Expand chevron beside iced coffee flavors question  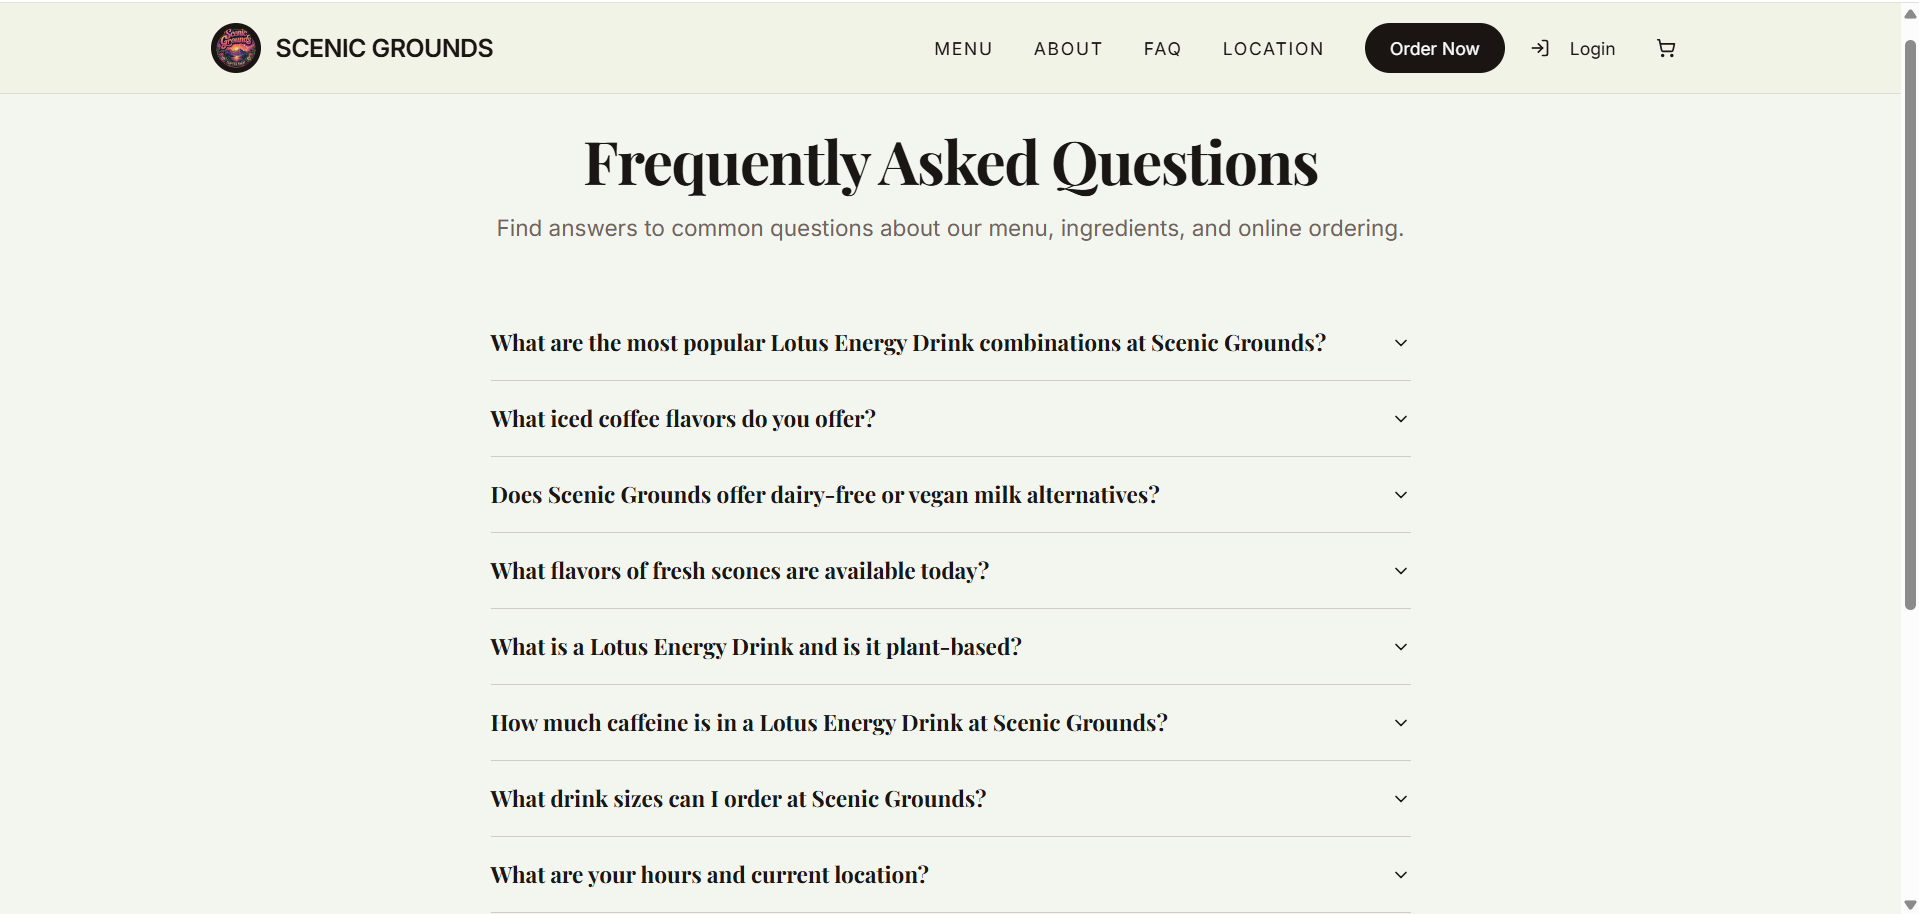(1401, 419)
